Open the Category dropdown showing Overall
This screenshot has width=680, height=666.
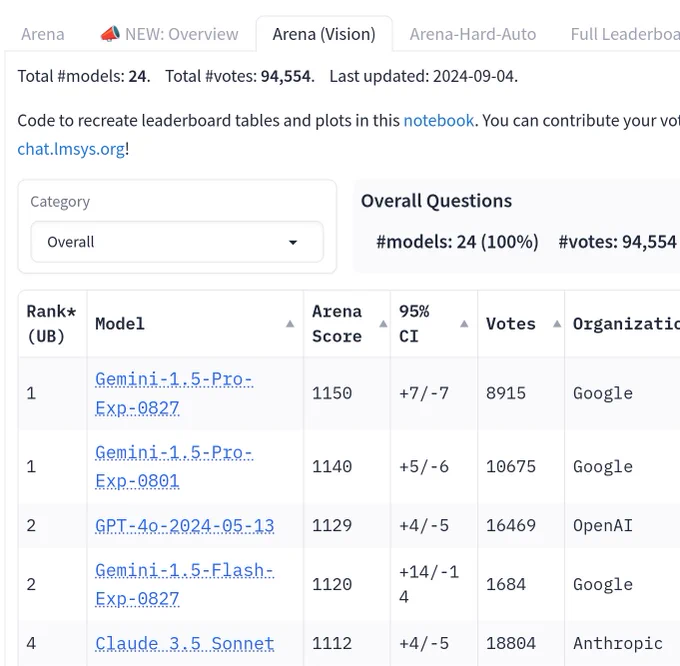coord(177,242)
